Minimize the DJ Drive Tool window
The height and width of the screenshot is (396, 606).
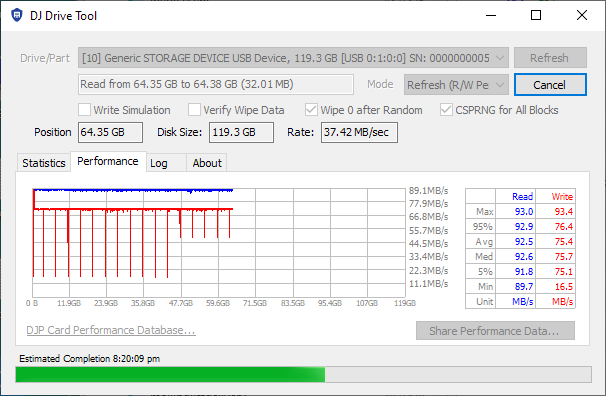pos(491,15)
